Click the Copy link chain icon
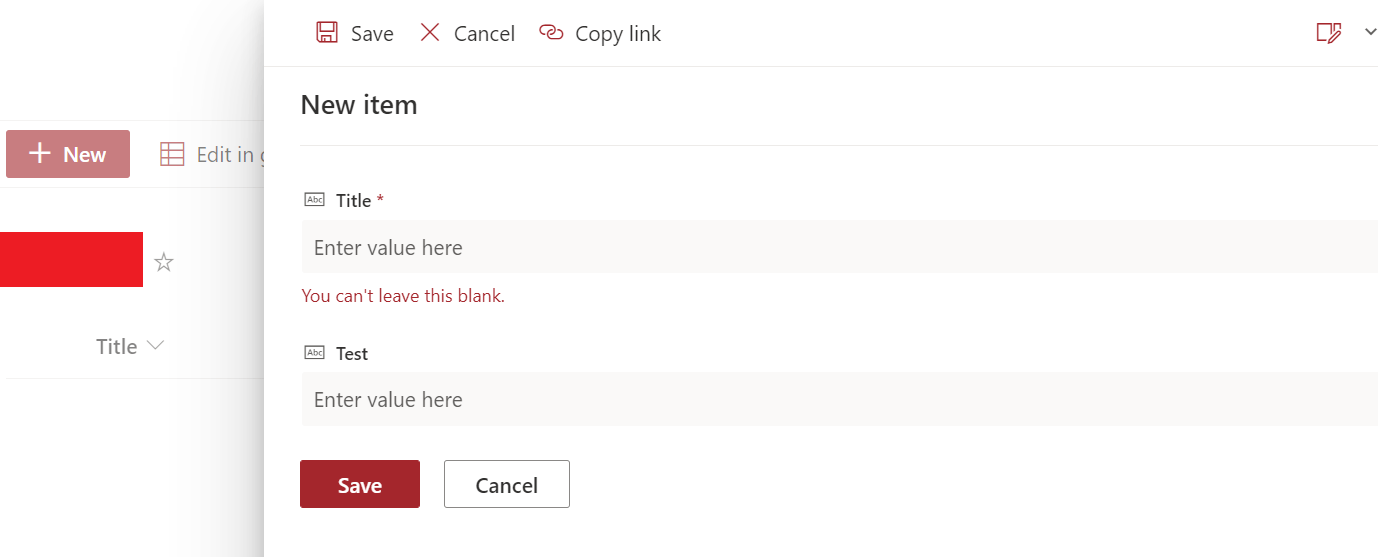This screenshot has width=1378, height=557. pyautogui.click(x=551, y=33)
